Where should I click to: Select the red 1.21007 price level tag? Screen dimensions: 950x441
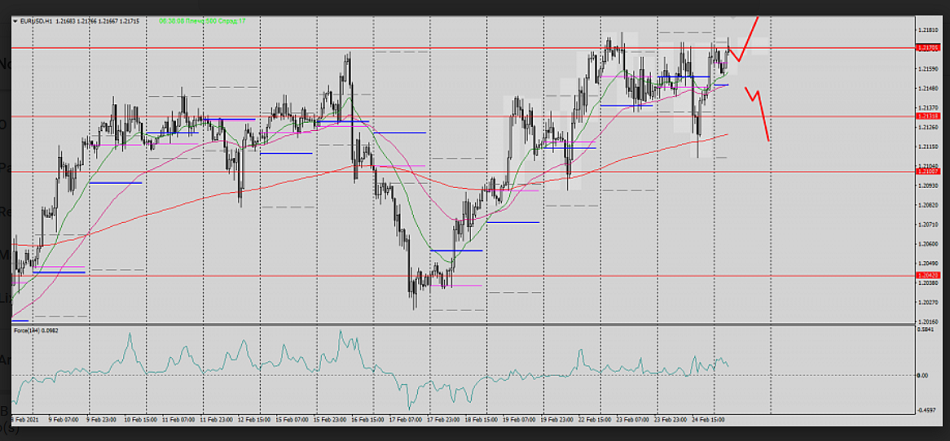click(926, 172)
